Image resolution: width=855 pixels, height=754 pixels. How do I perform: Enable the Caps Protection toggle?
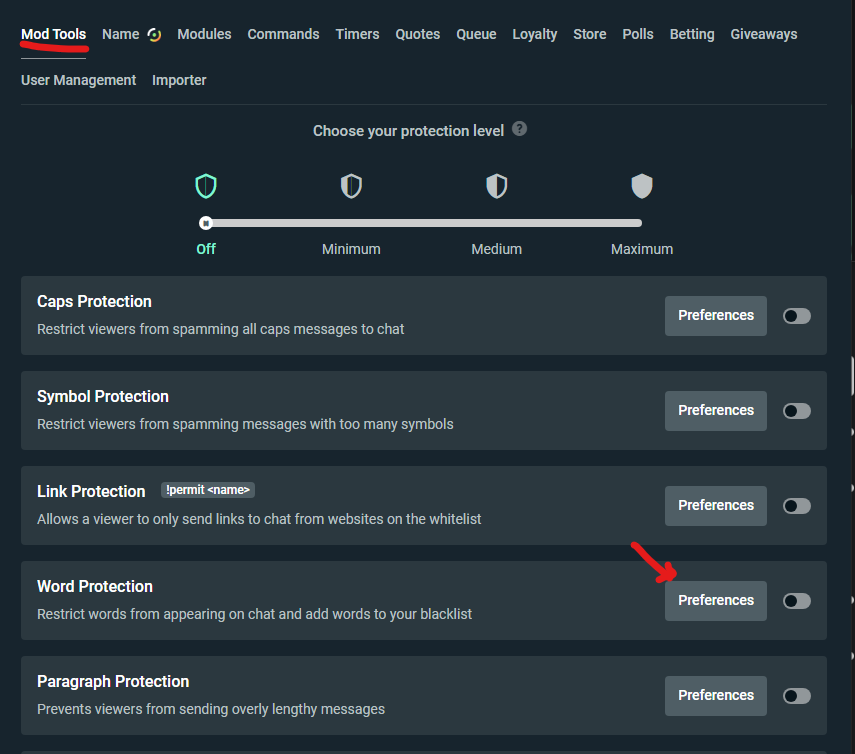[x=796, y=315]
